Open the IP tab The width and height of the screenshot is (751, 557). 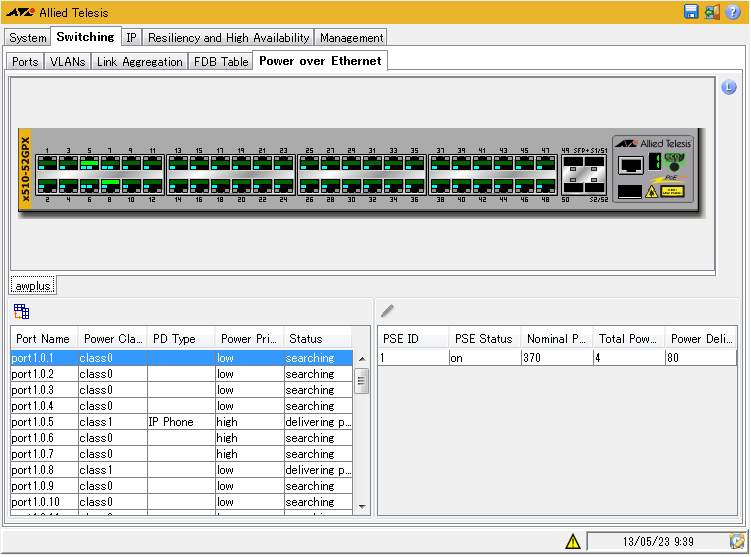pos(131,37)
